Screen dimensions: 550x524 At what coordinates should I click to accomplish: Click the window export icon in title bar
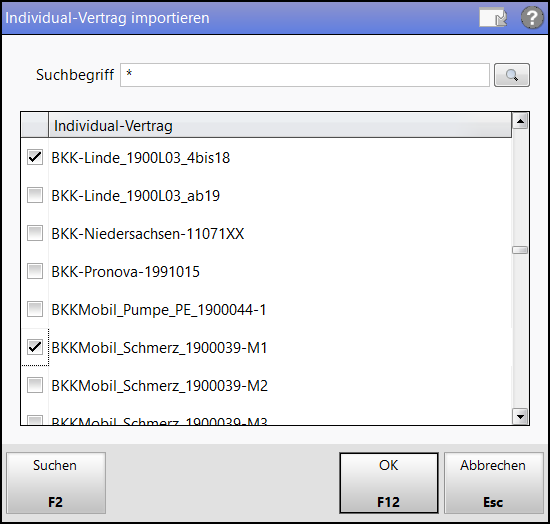(x=493, y=18)
